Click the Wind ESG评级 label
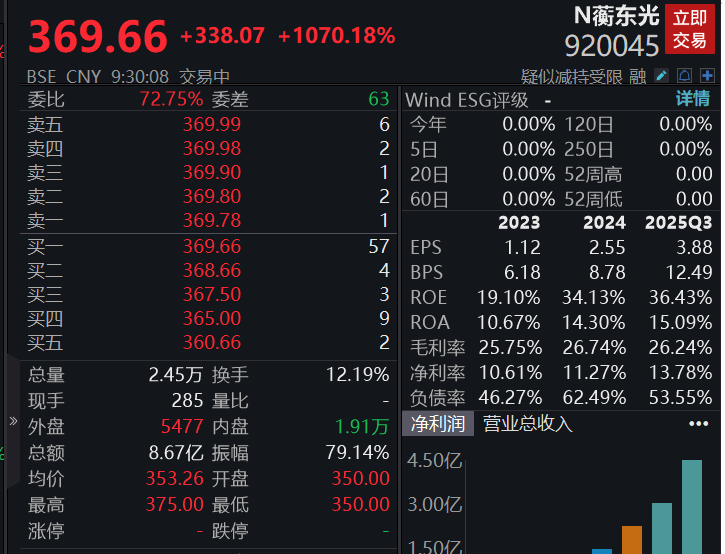The width and height of the screenshot is (725, 554). (467, 99)
